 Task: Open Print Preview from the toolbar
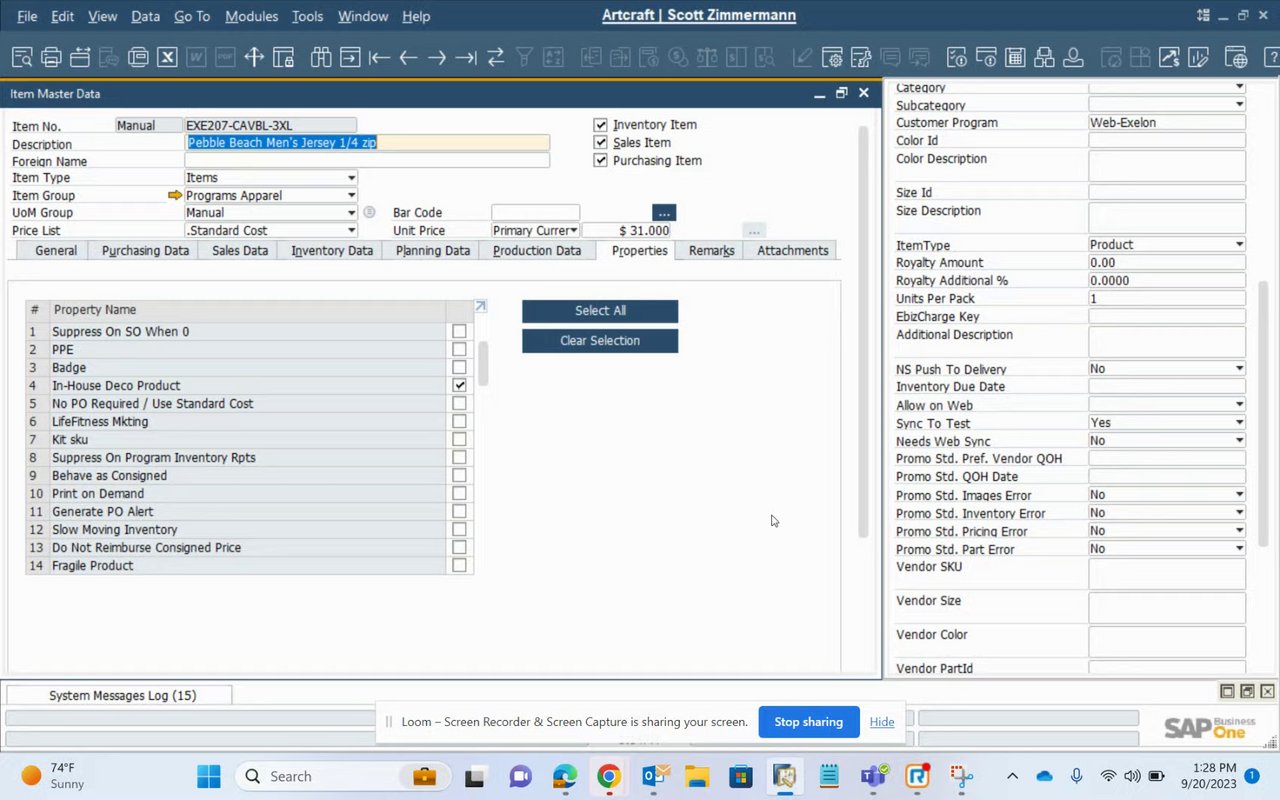pyautogui.click(x=22, y=57)
